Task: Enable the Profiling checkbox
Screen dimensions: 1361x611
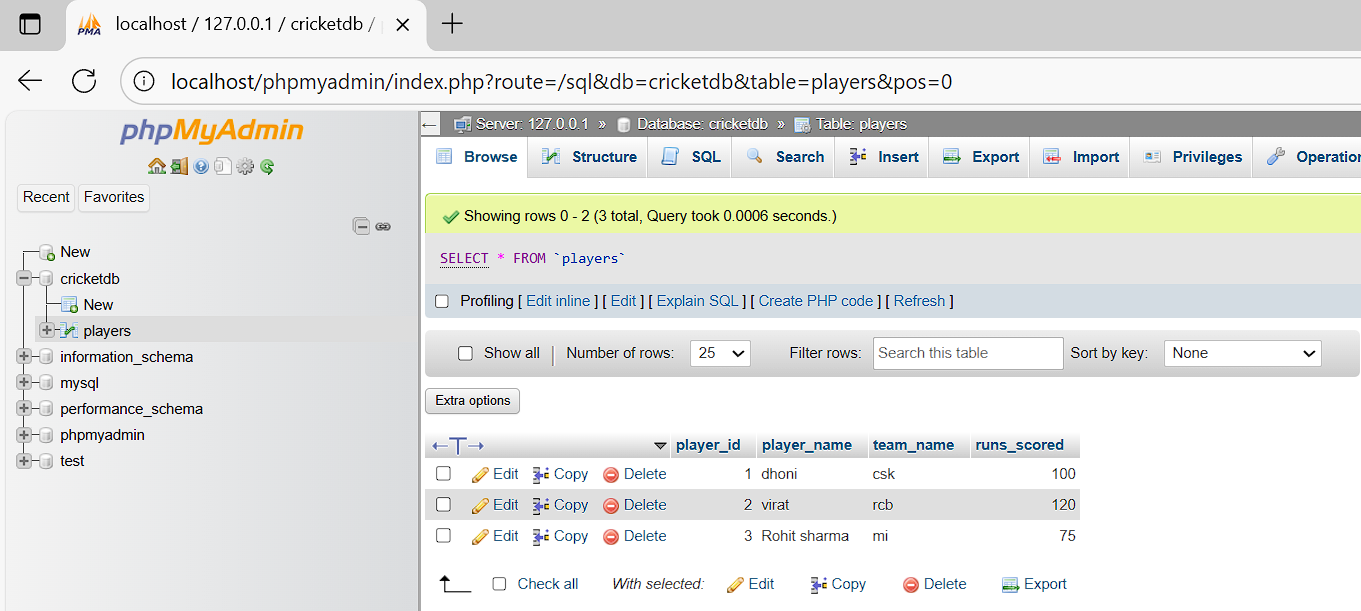Action: (x=442, y=301)
